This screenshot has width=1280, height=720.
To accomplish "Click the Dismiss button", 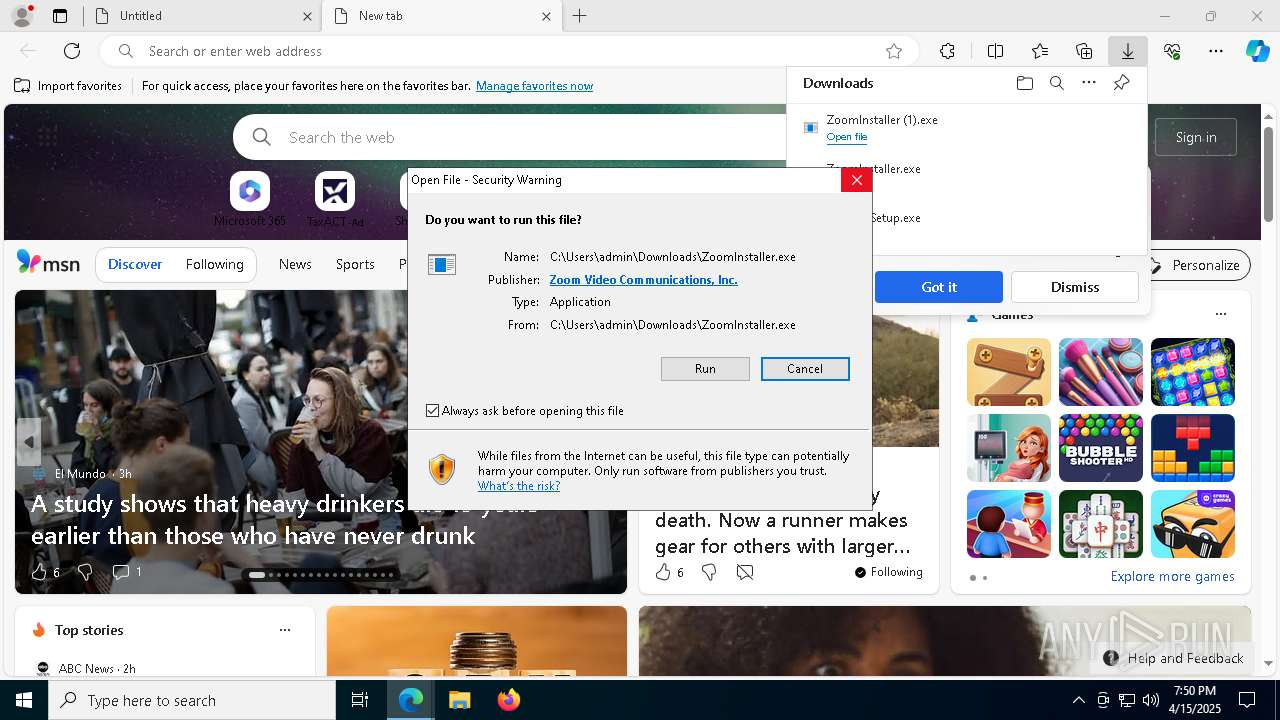I will point(1075,287).
